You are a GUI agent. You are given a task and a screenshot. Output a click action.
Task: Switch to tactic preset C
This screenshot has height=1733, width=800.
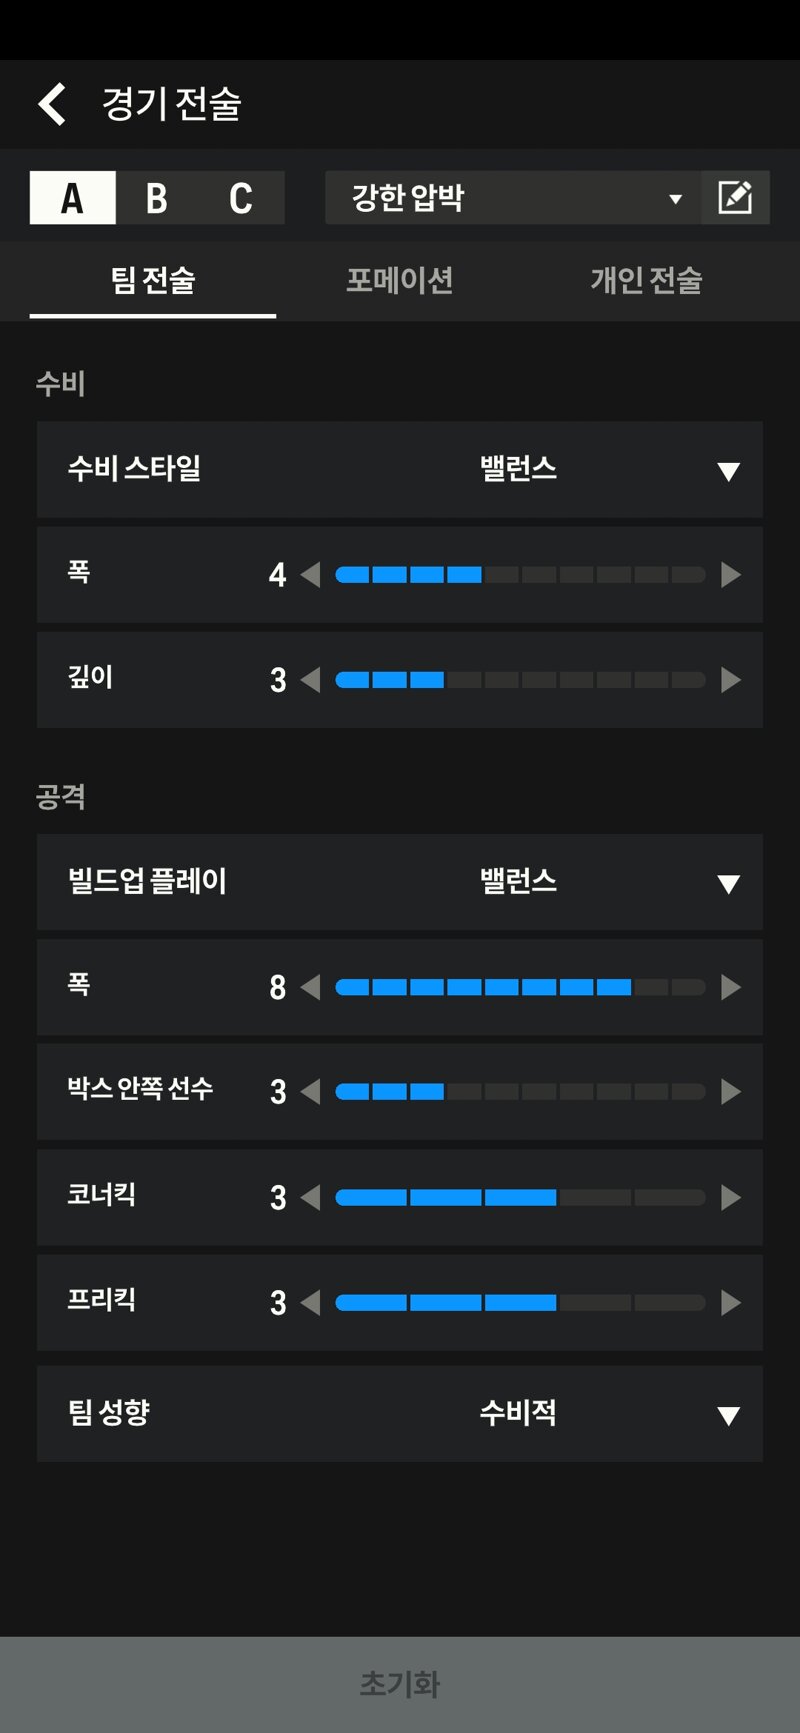[241, 197]
